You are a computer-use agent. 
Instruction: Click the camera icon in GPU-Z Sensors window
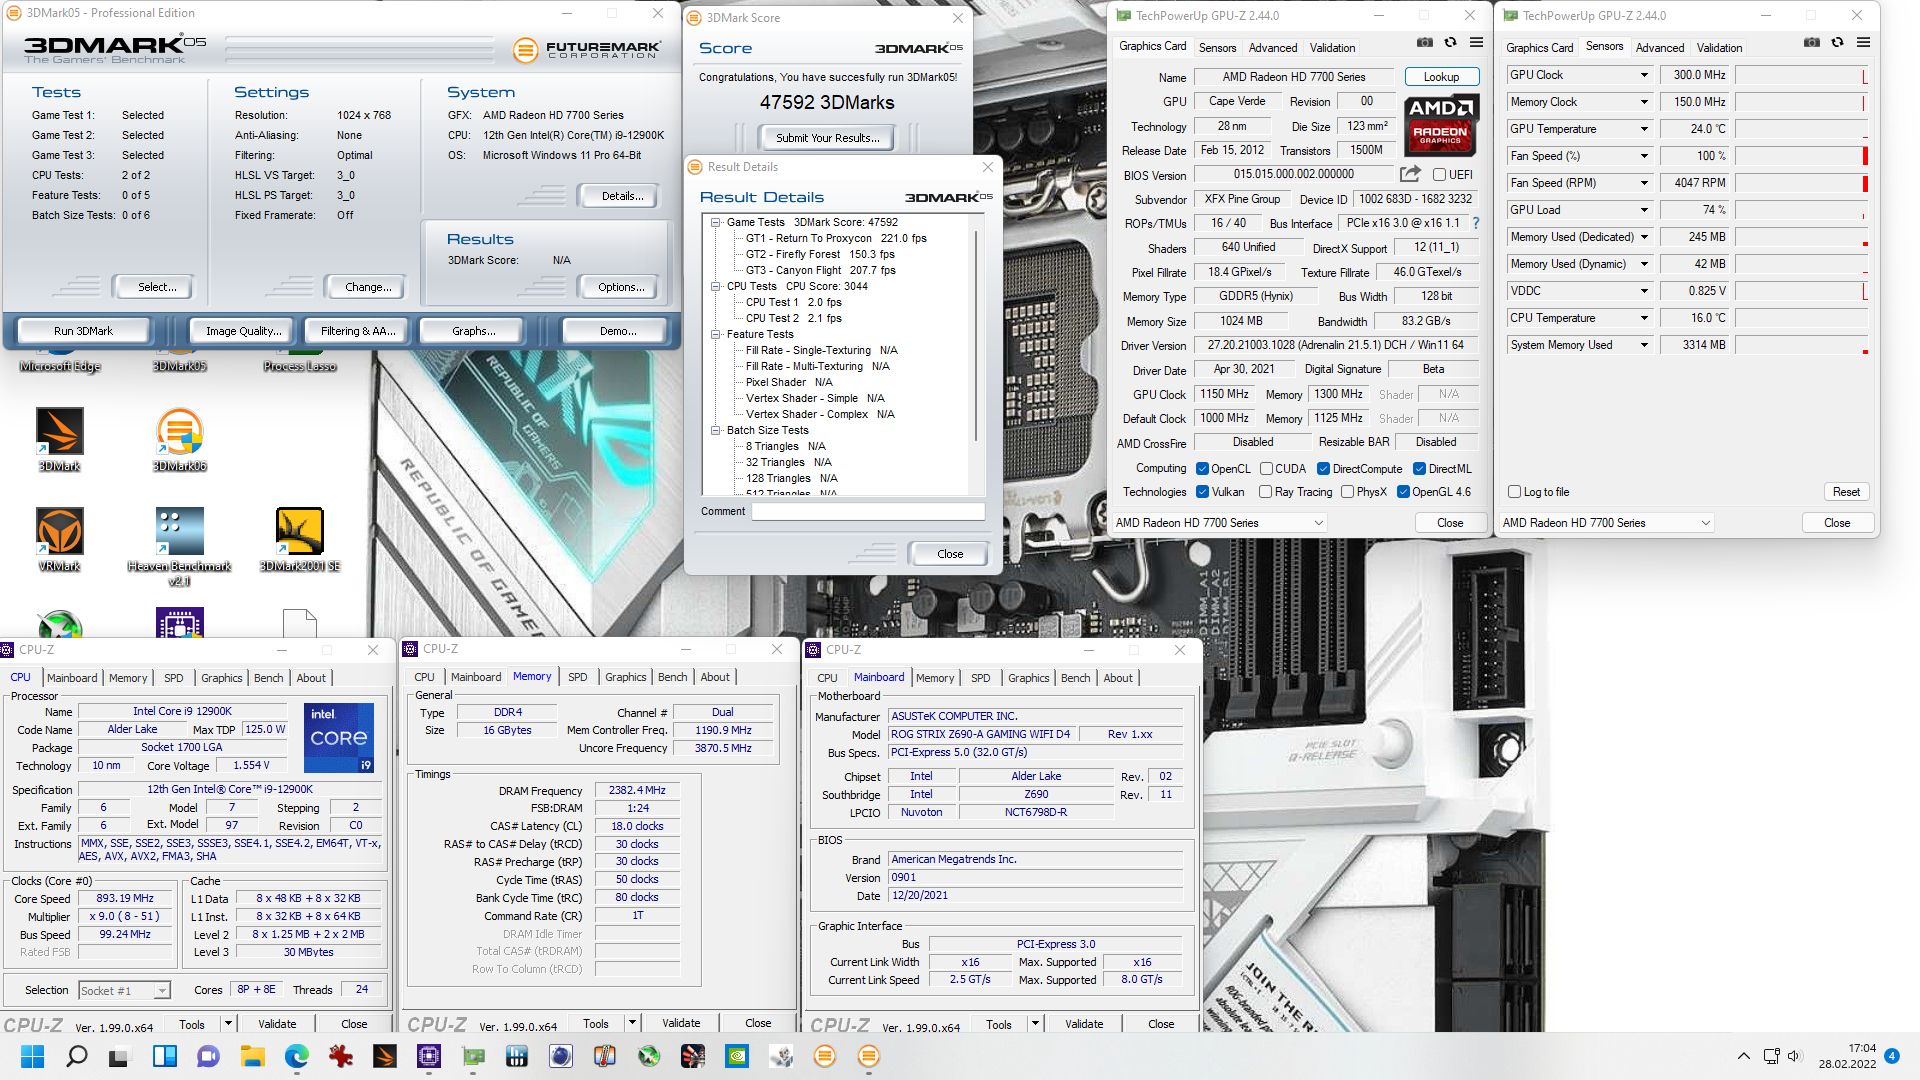click(x=1812, y=43)
